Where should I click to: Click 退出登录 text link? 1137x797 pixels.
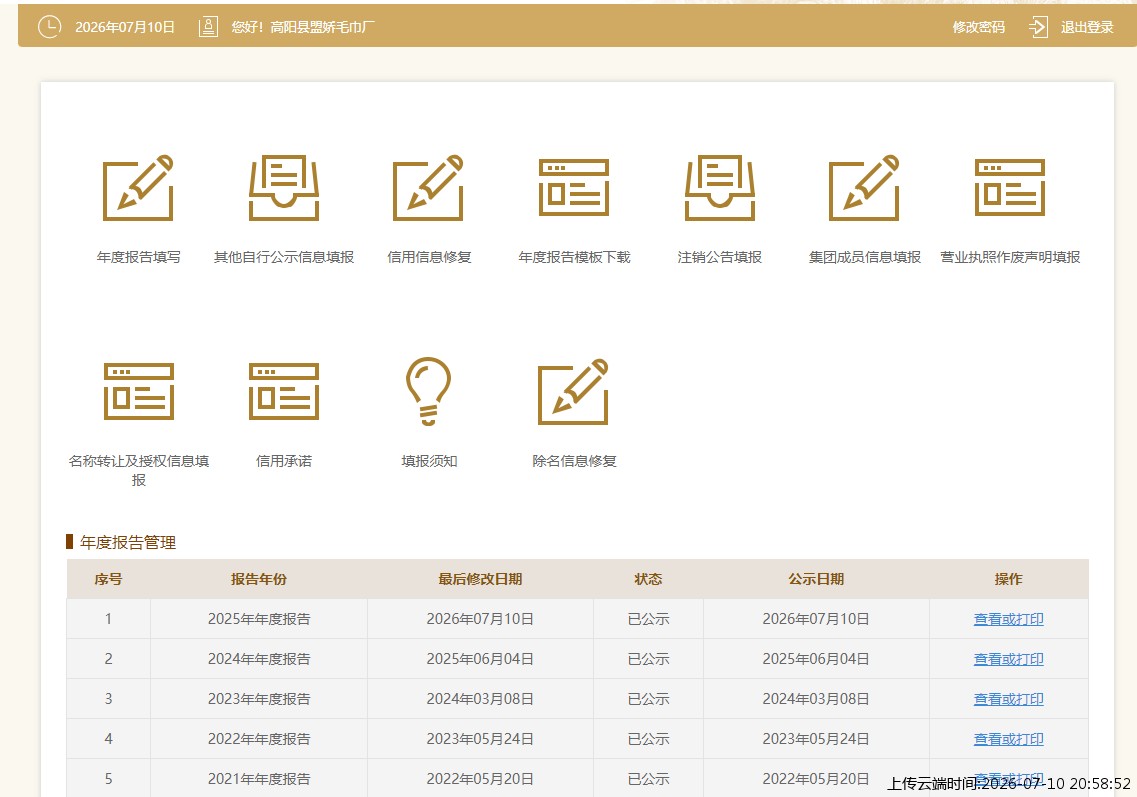click(1087, 28)
